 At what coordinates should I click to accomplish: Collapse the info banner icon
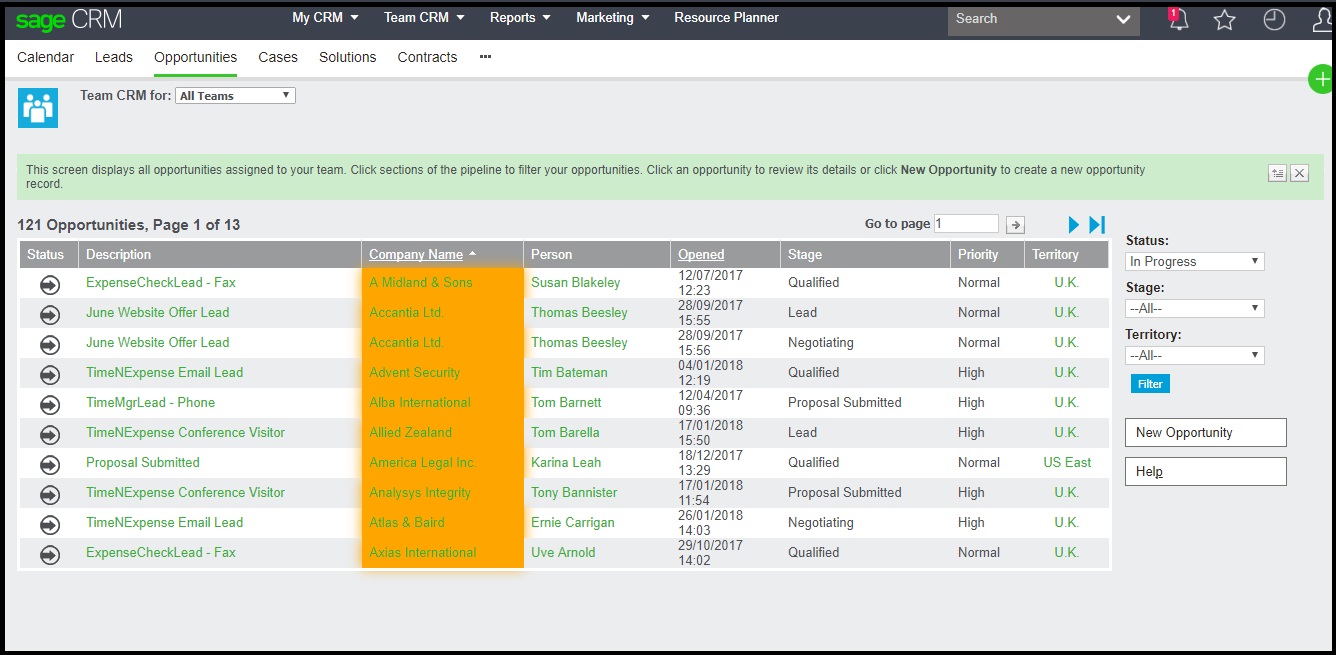click(1277, 173)
